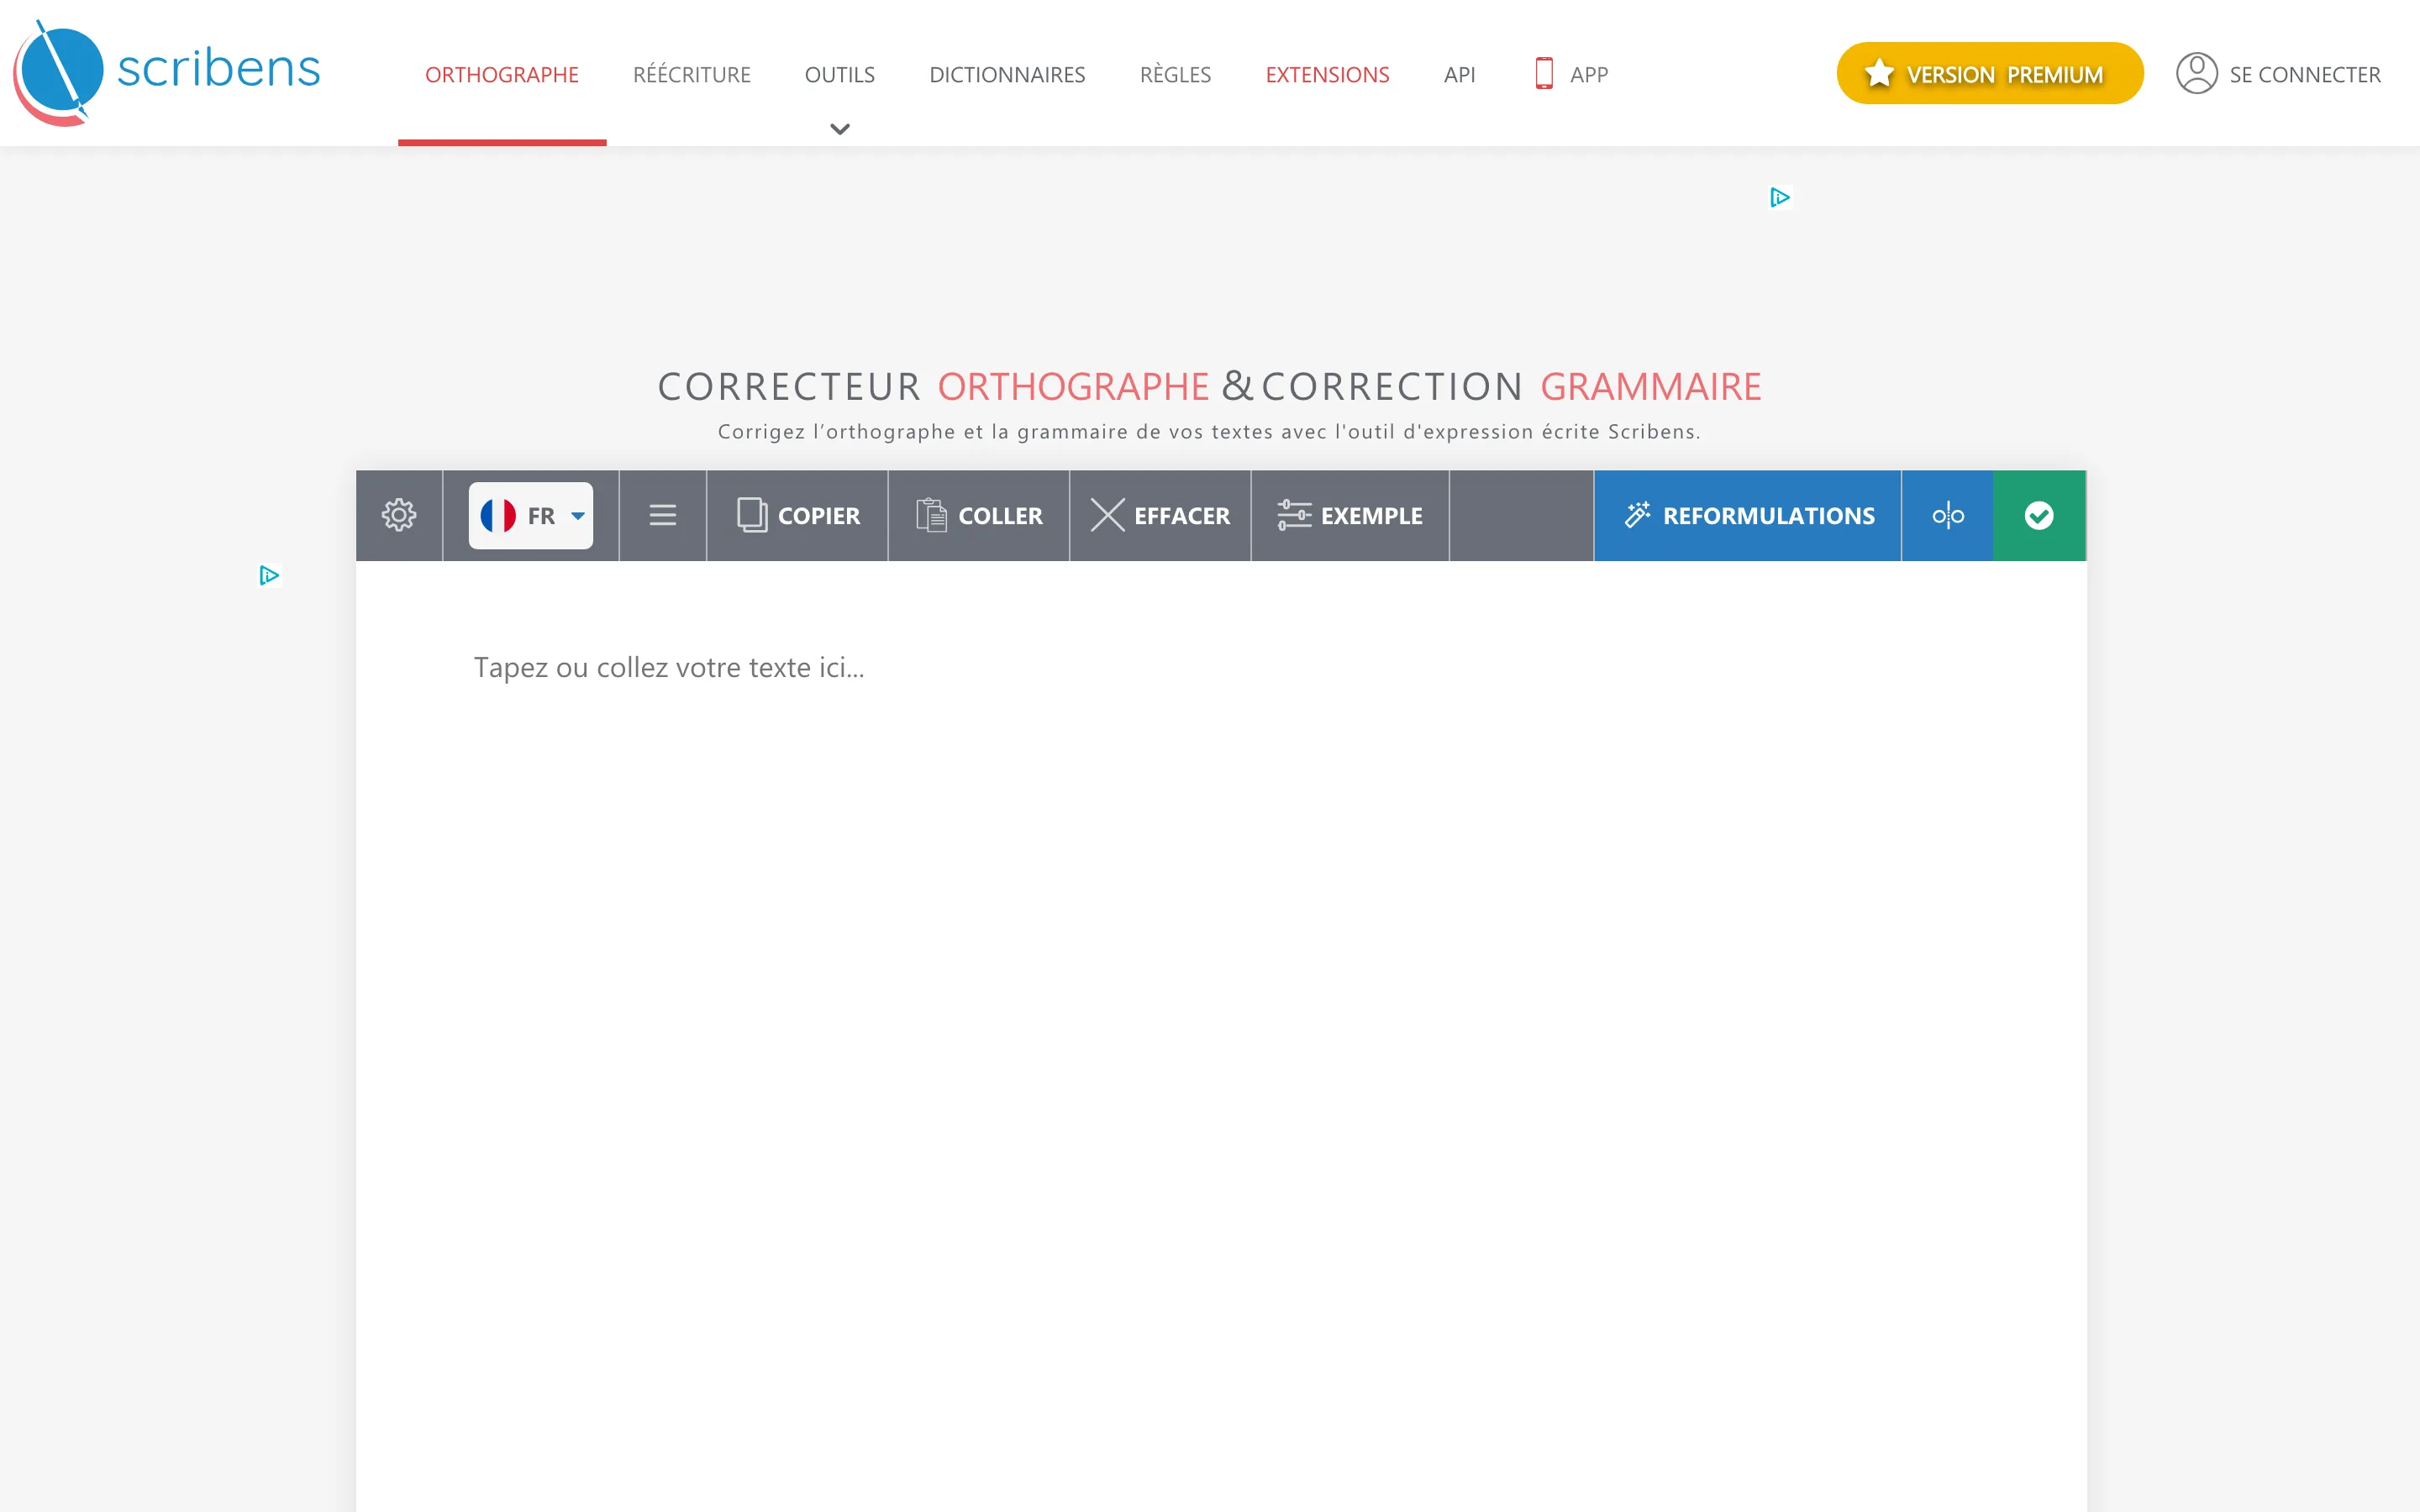The width and height of the screenshot is (2420, 1512).
Task: Click the French flag icon
Action: click(498, 515)
